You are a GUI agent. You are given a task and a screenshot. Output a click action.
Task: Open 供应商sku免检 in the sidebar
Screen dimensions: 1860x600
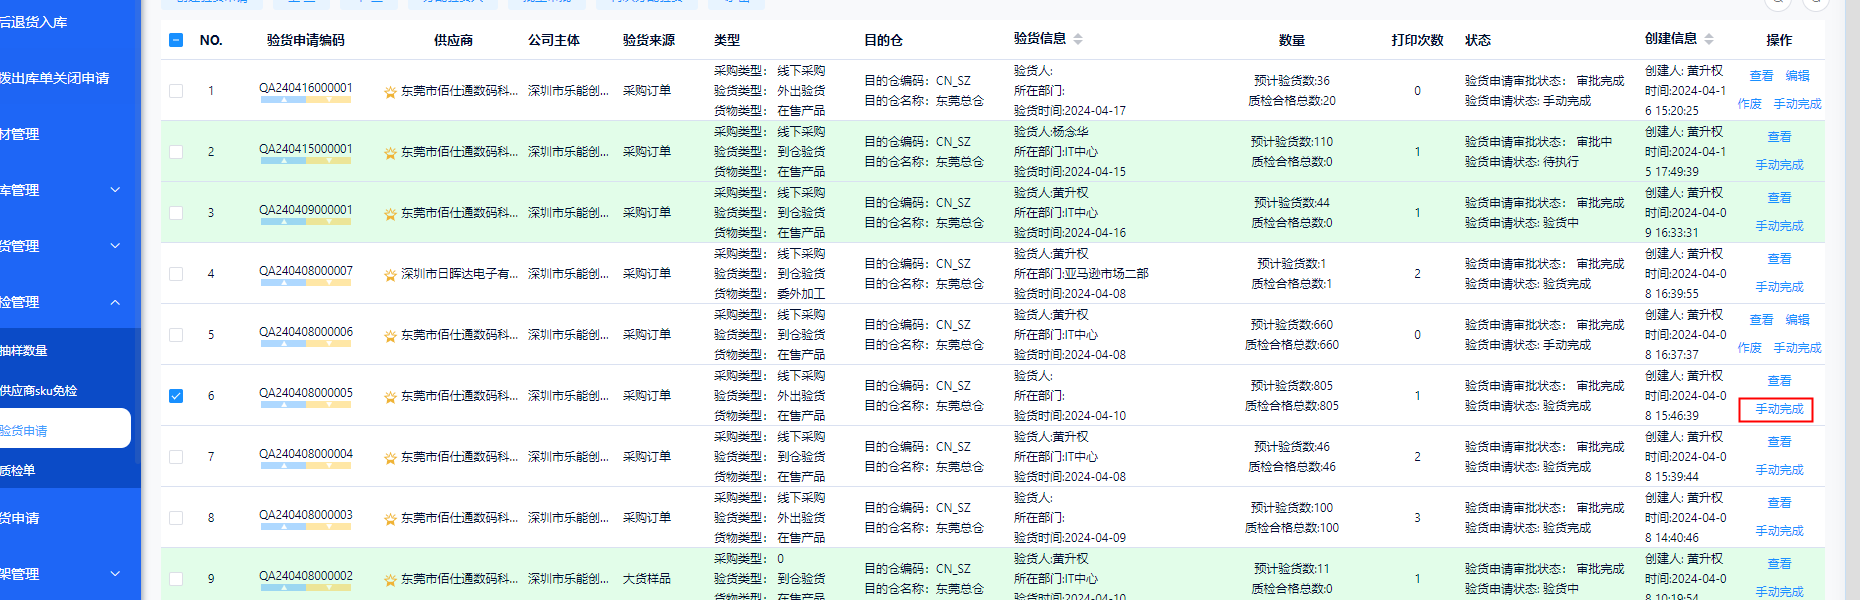coord(39,391)
